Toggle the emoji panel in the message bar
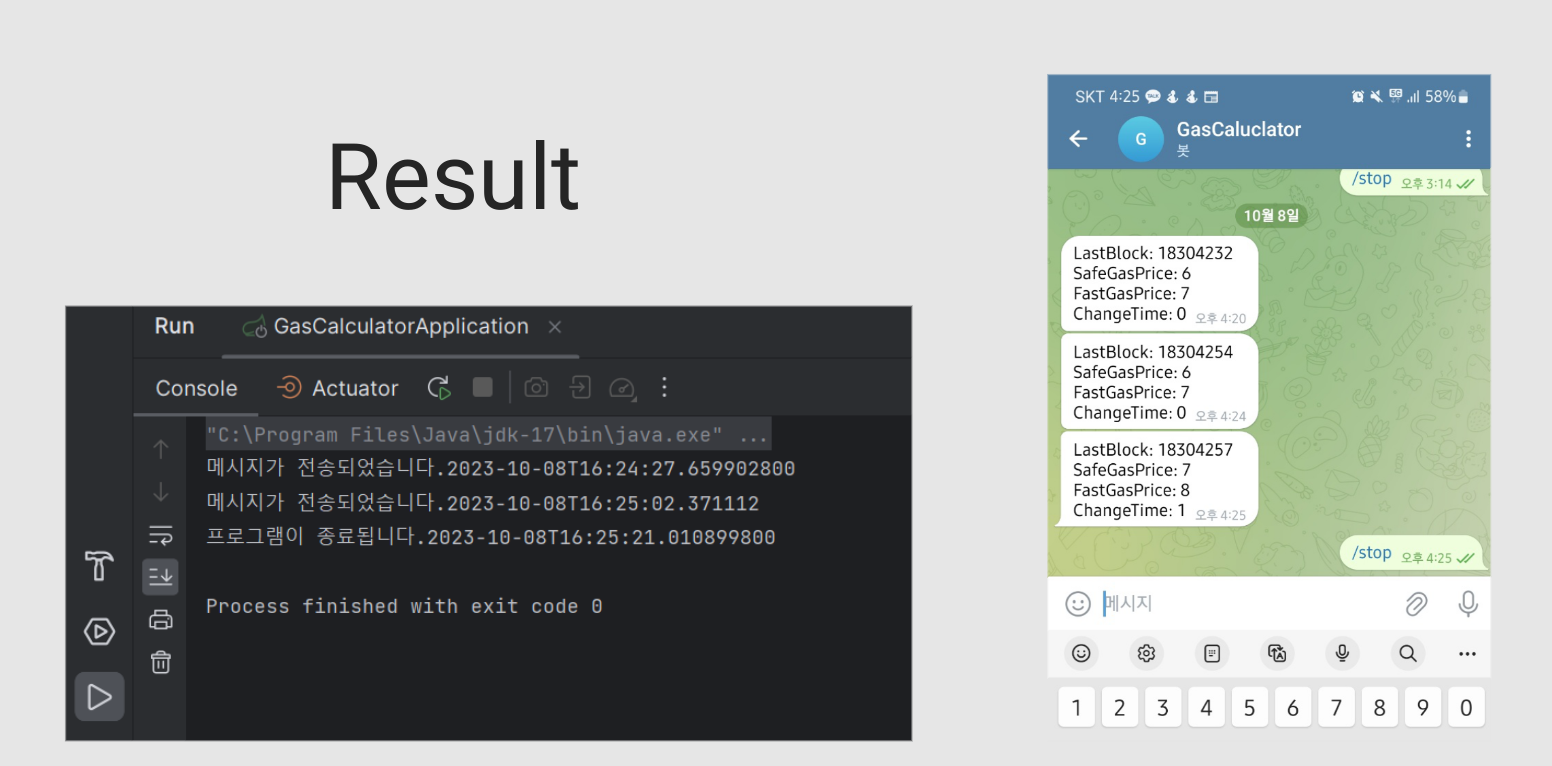The image size is (1552, 766). point(1077,604)
